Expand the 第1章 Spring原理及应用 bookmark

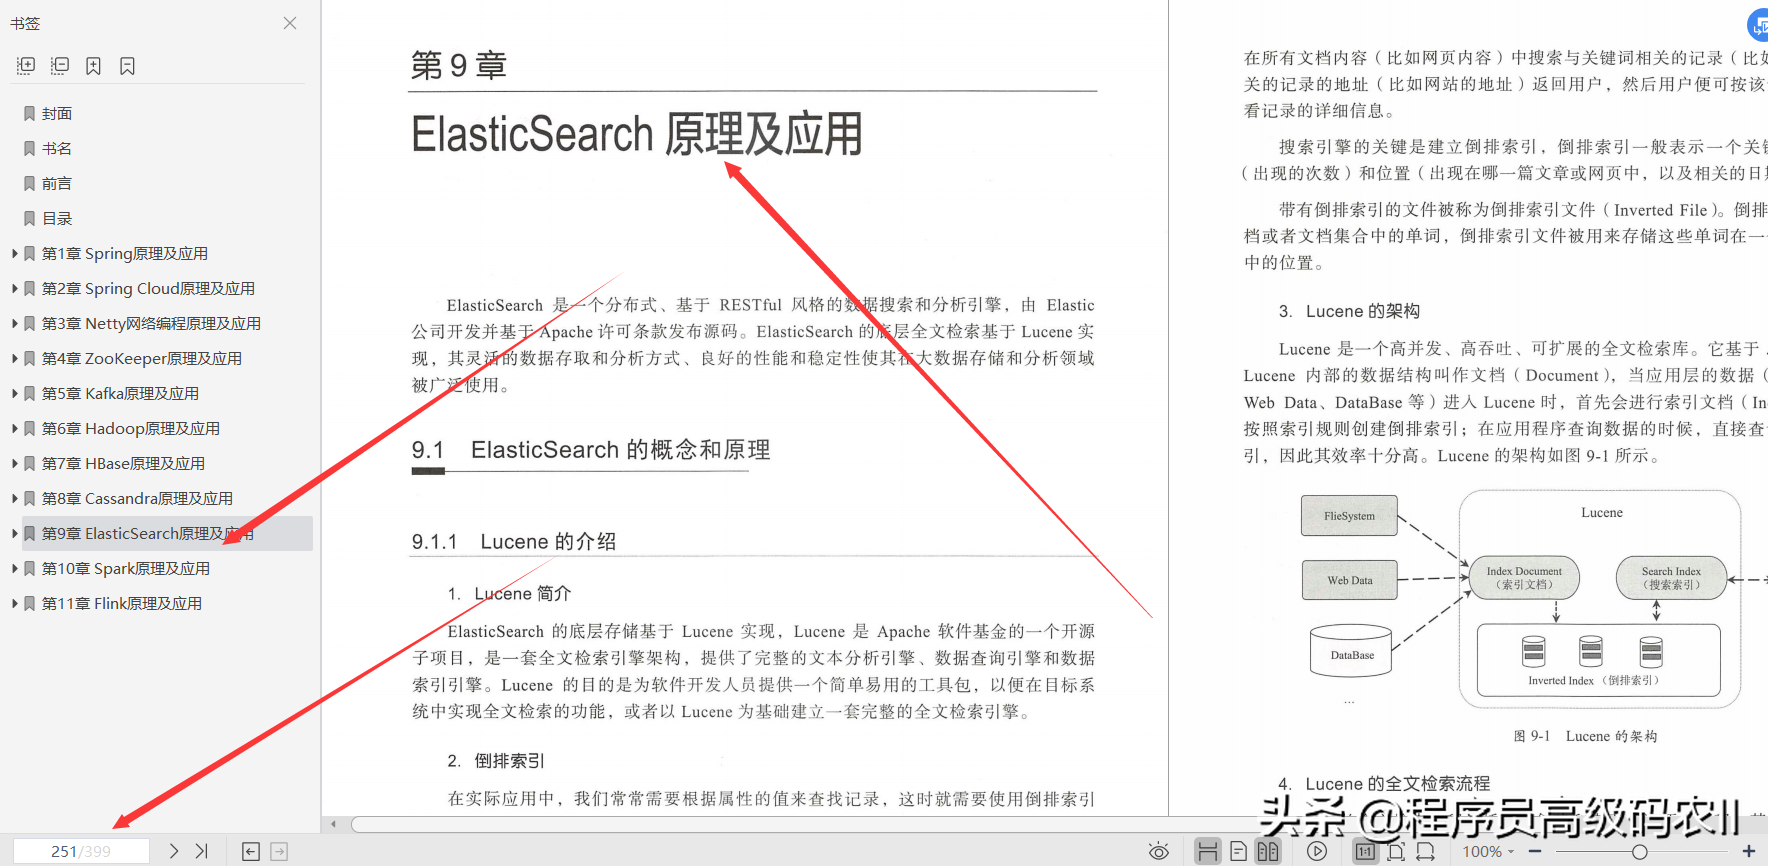point(14,254)
